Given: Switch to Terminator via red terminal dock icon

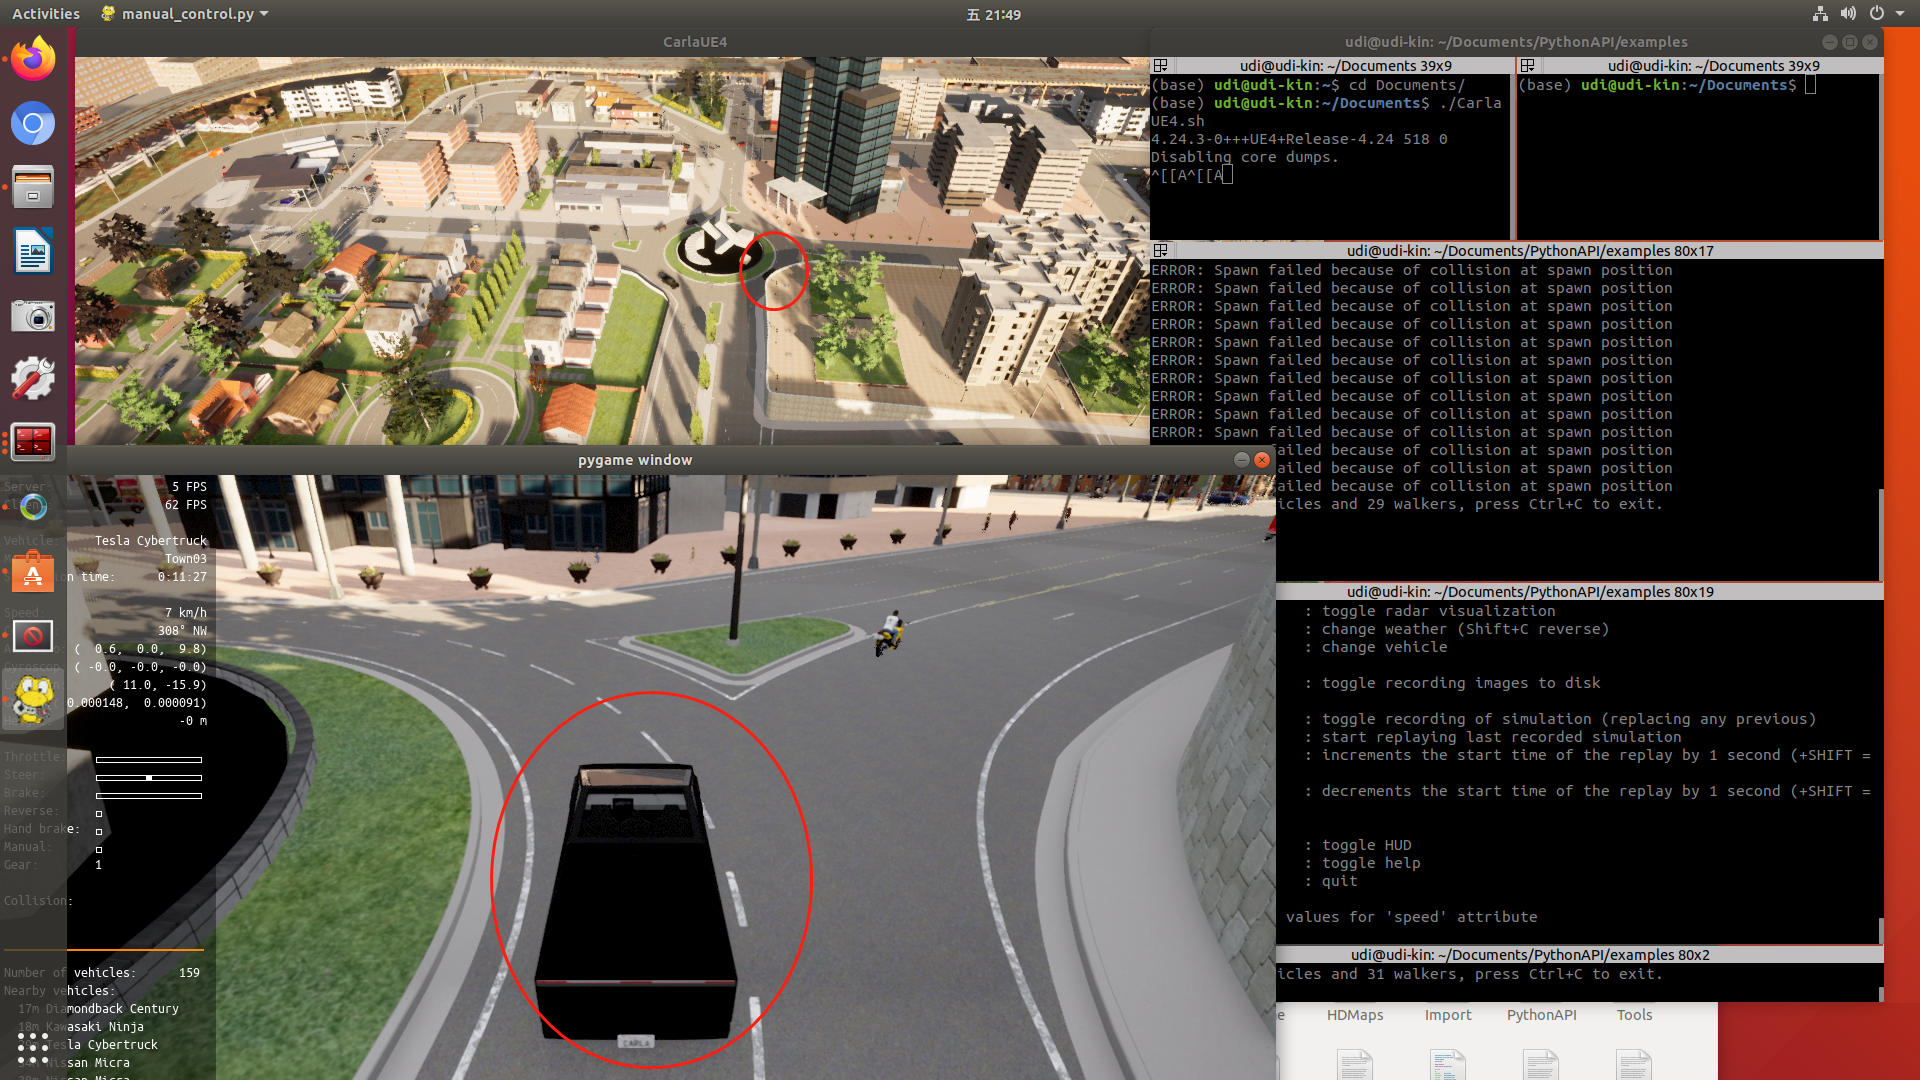Looking at the screenshot, I should pyautogui.click(x=33, y=441).
